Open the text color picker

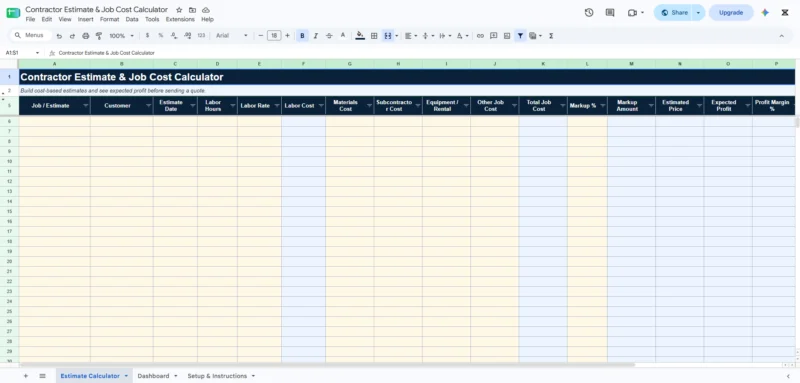click(343, 36)
